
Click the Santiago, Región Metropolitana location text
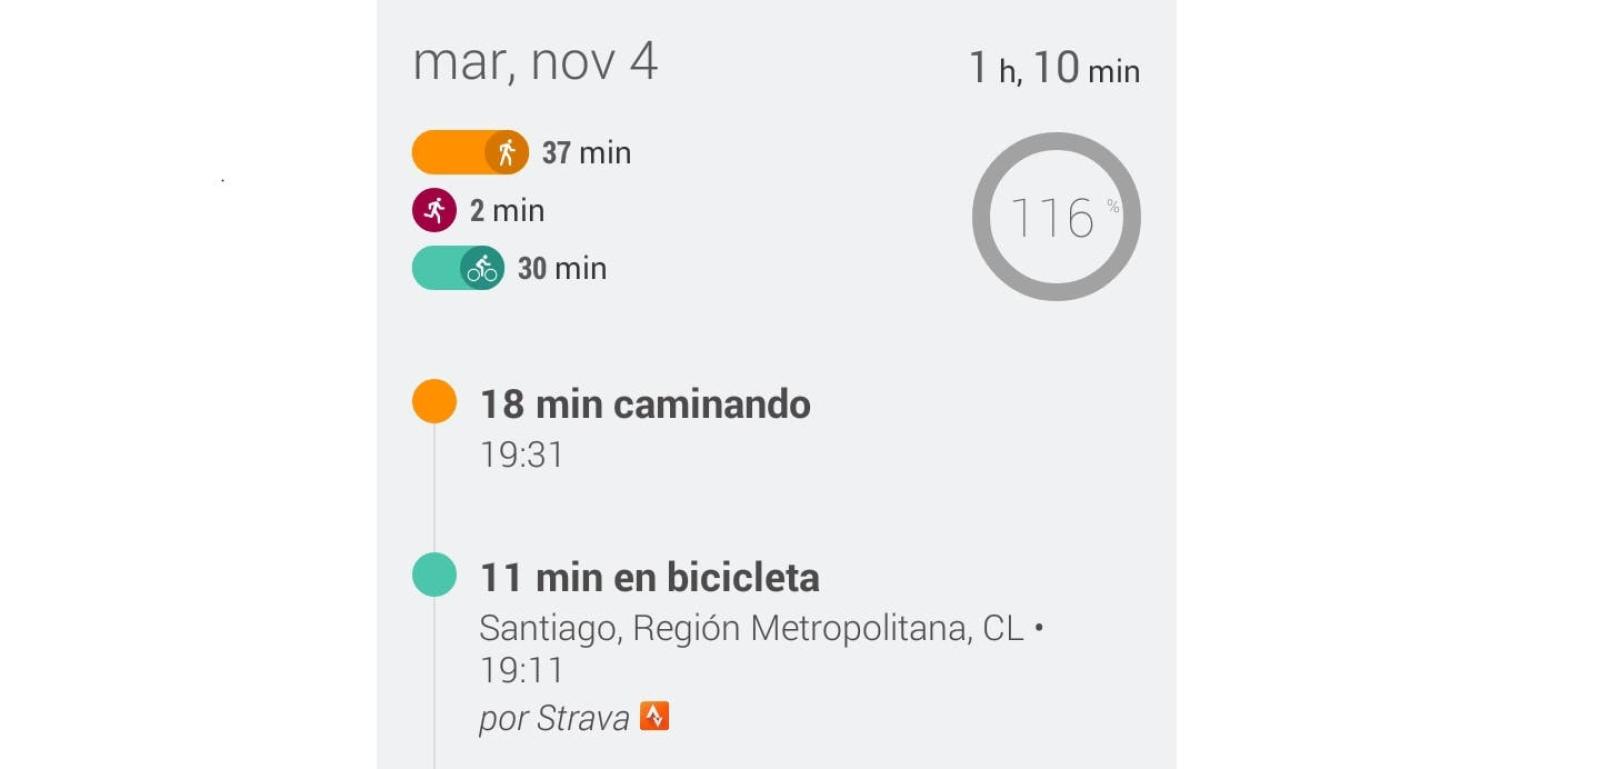pyautogui.click(x=751, y=629)
